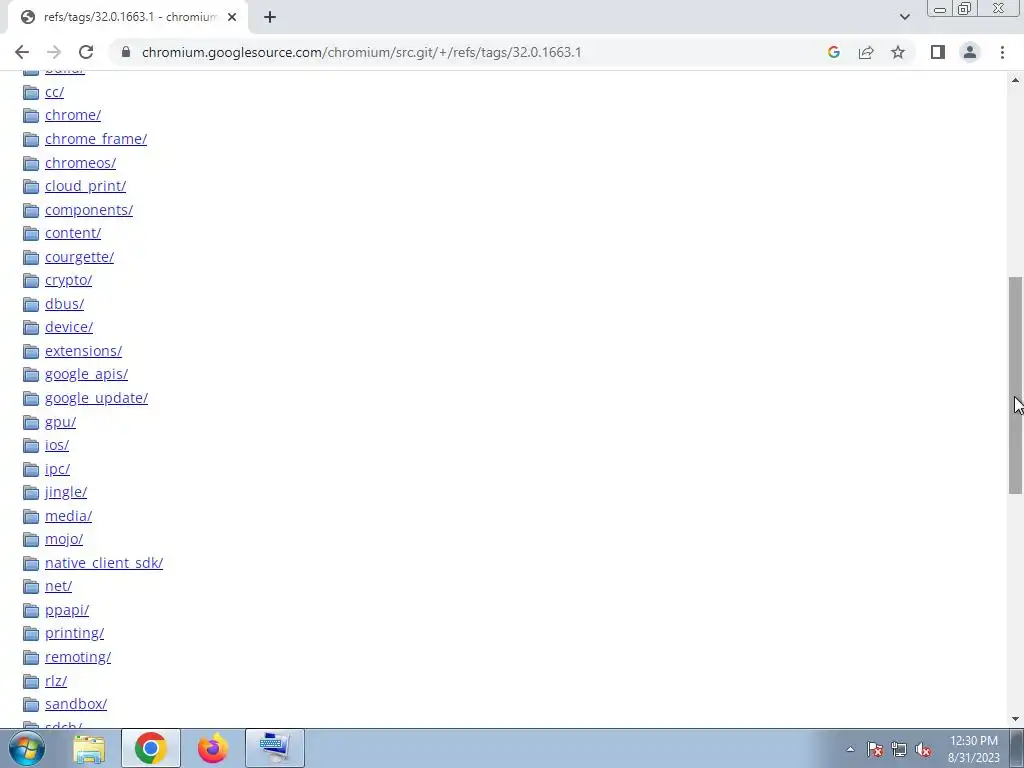The width and height of the screenshot is (1024, 768).
Task: Open the native_client_sdk/ folder link
Action: (x=104, y=563)
